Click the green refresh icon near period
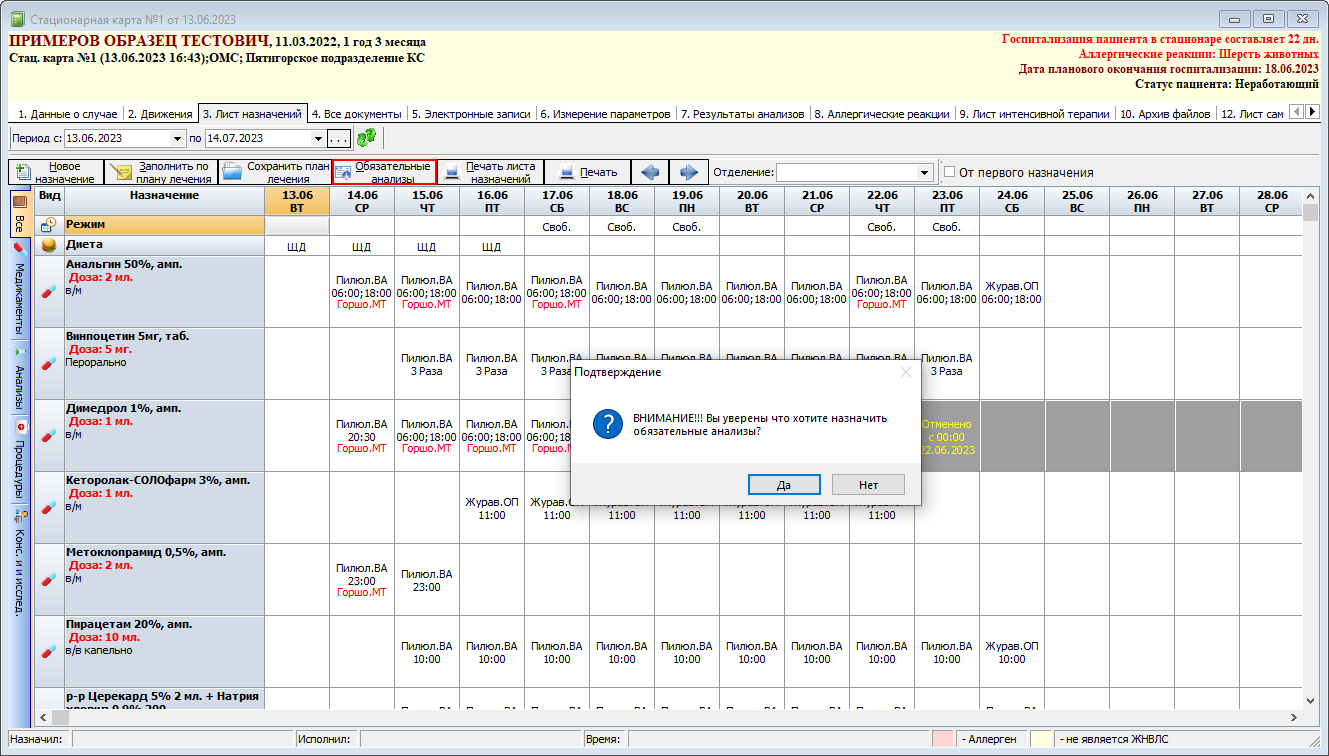 coord(366,138)
